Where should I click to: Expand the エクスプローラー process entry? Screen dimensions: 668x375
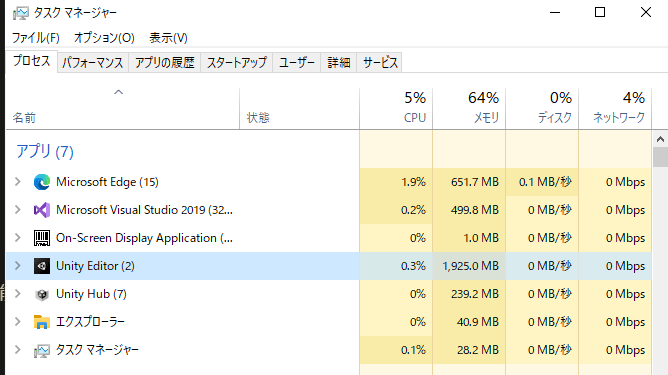click(x=17, y=322)
